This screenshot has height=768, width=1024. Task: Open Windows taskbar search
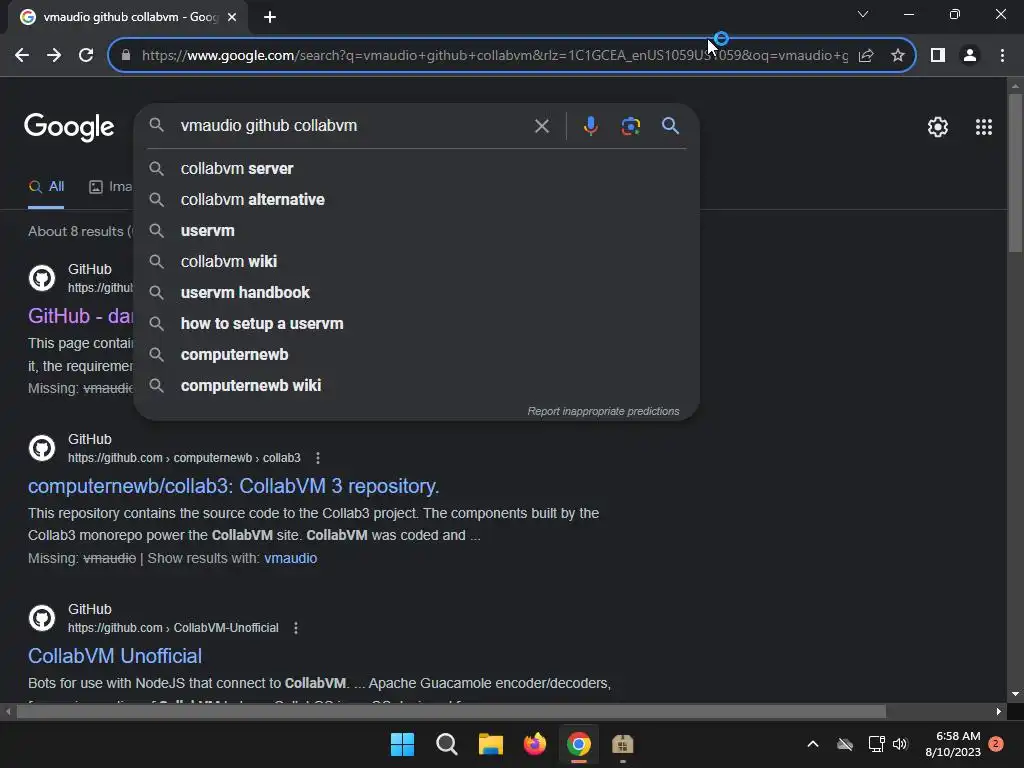[x=447, y=744]
